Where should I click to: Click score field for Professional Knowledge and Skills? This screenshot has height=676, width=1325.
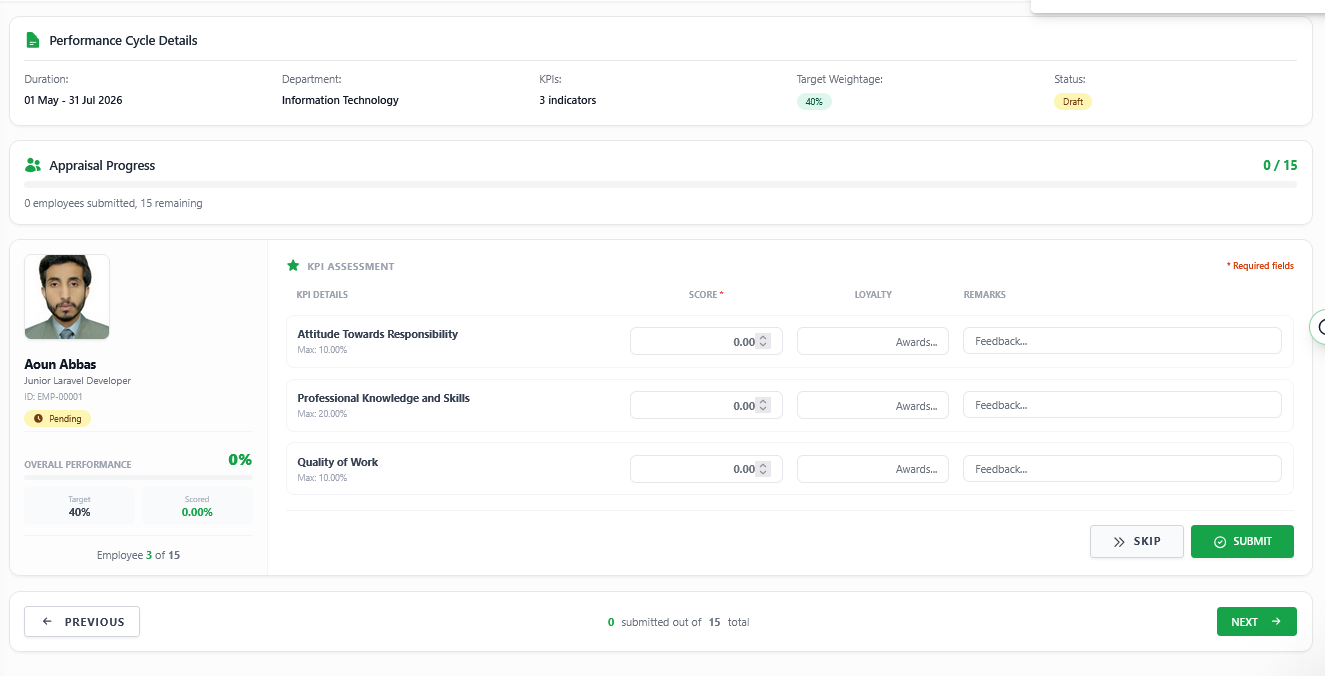(706, 405)
